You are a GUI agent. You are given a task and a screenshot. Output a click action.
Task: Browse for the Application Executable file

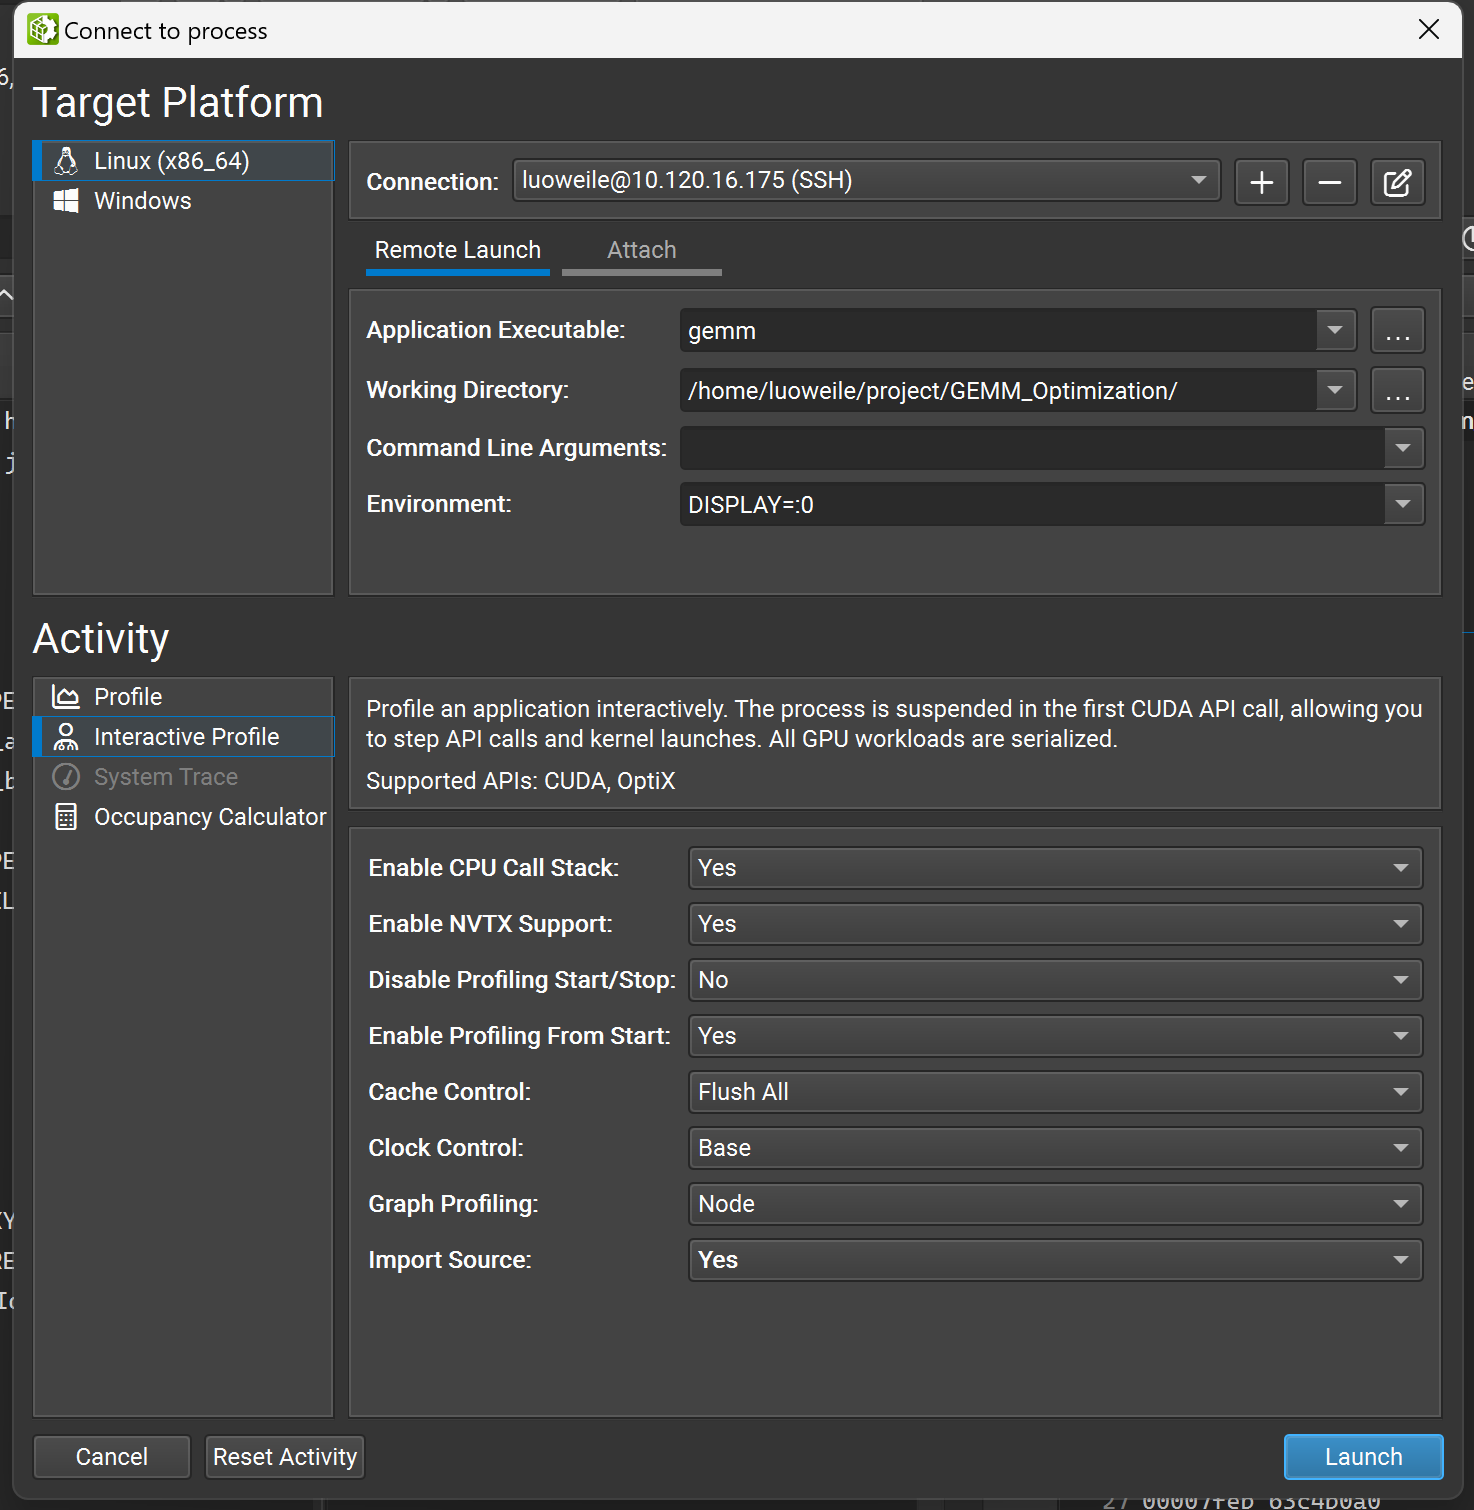pos(1397,331)
